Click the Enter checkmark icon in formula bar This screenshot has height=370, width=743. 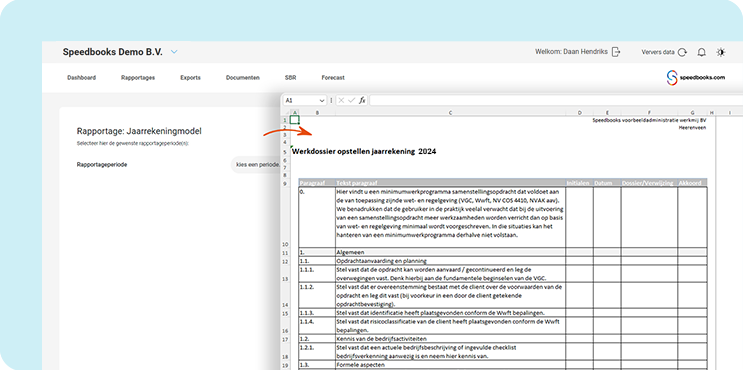pyautogui.click(x=351, y=100)
